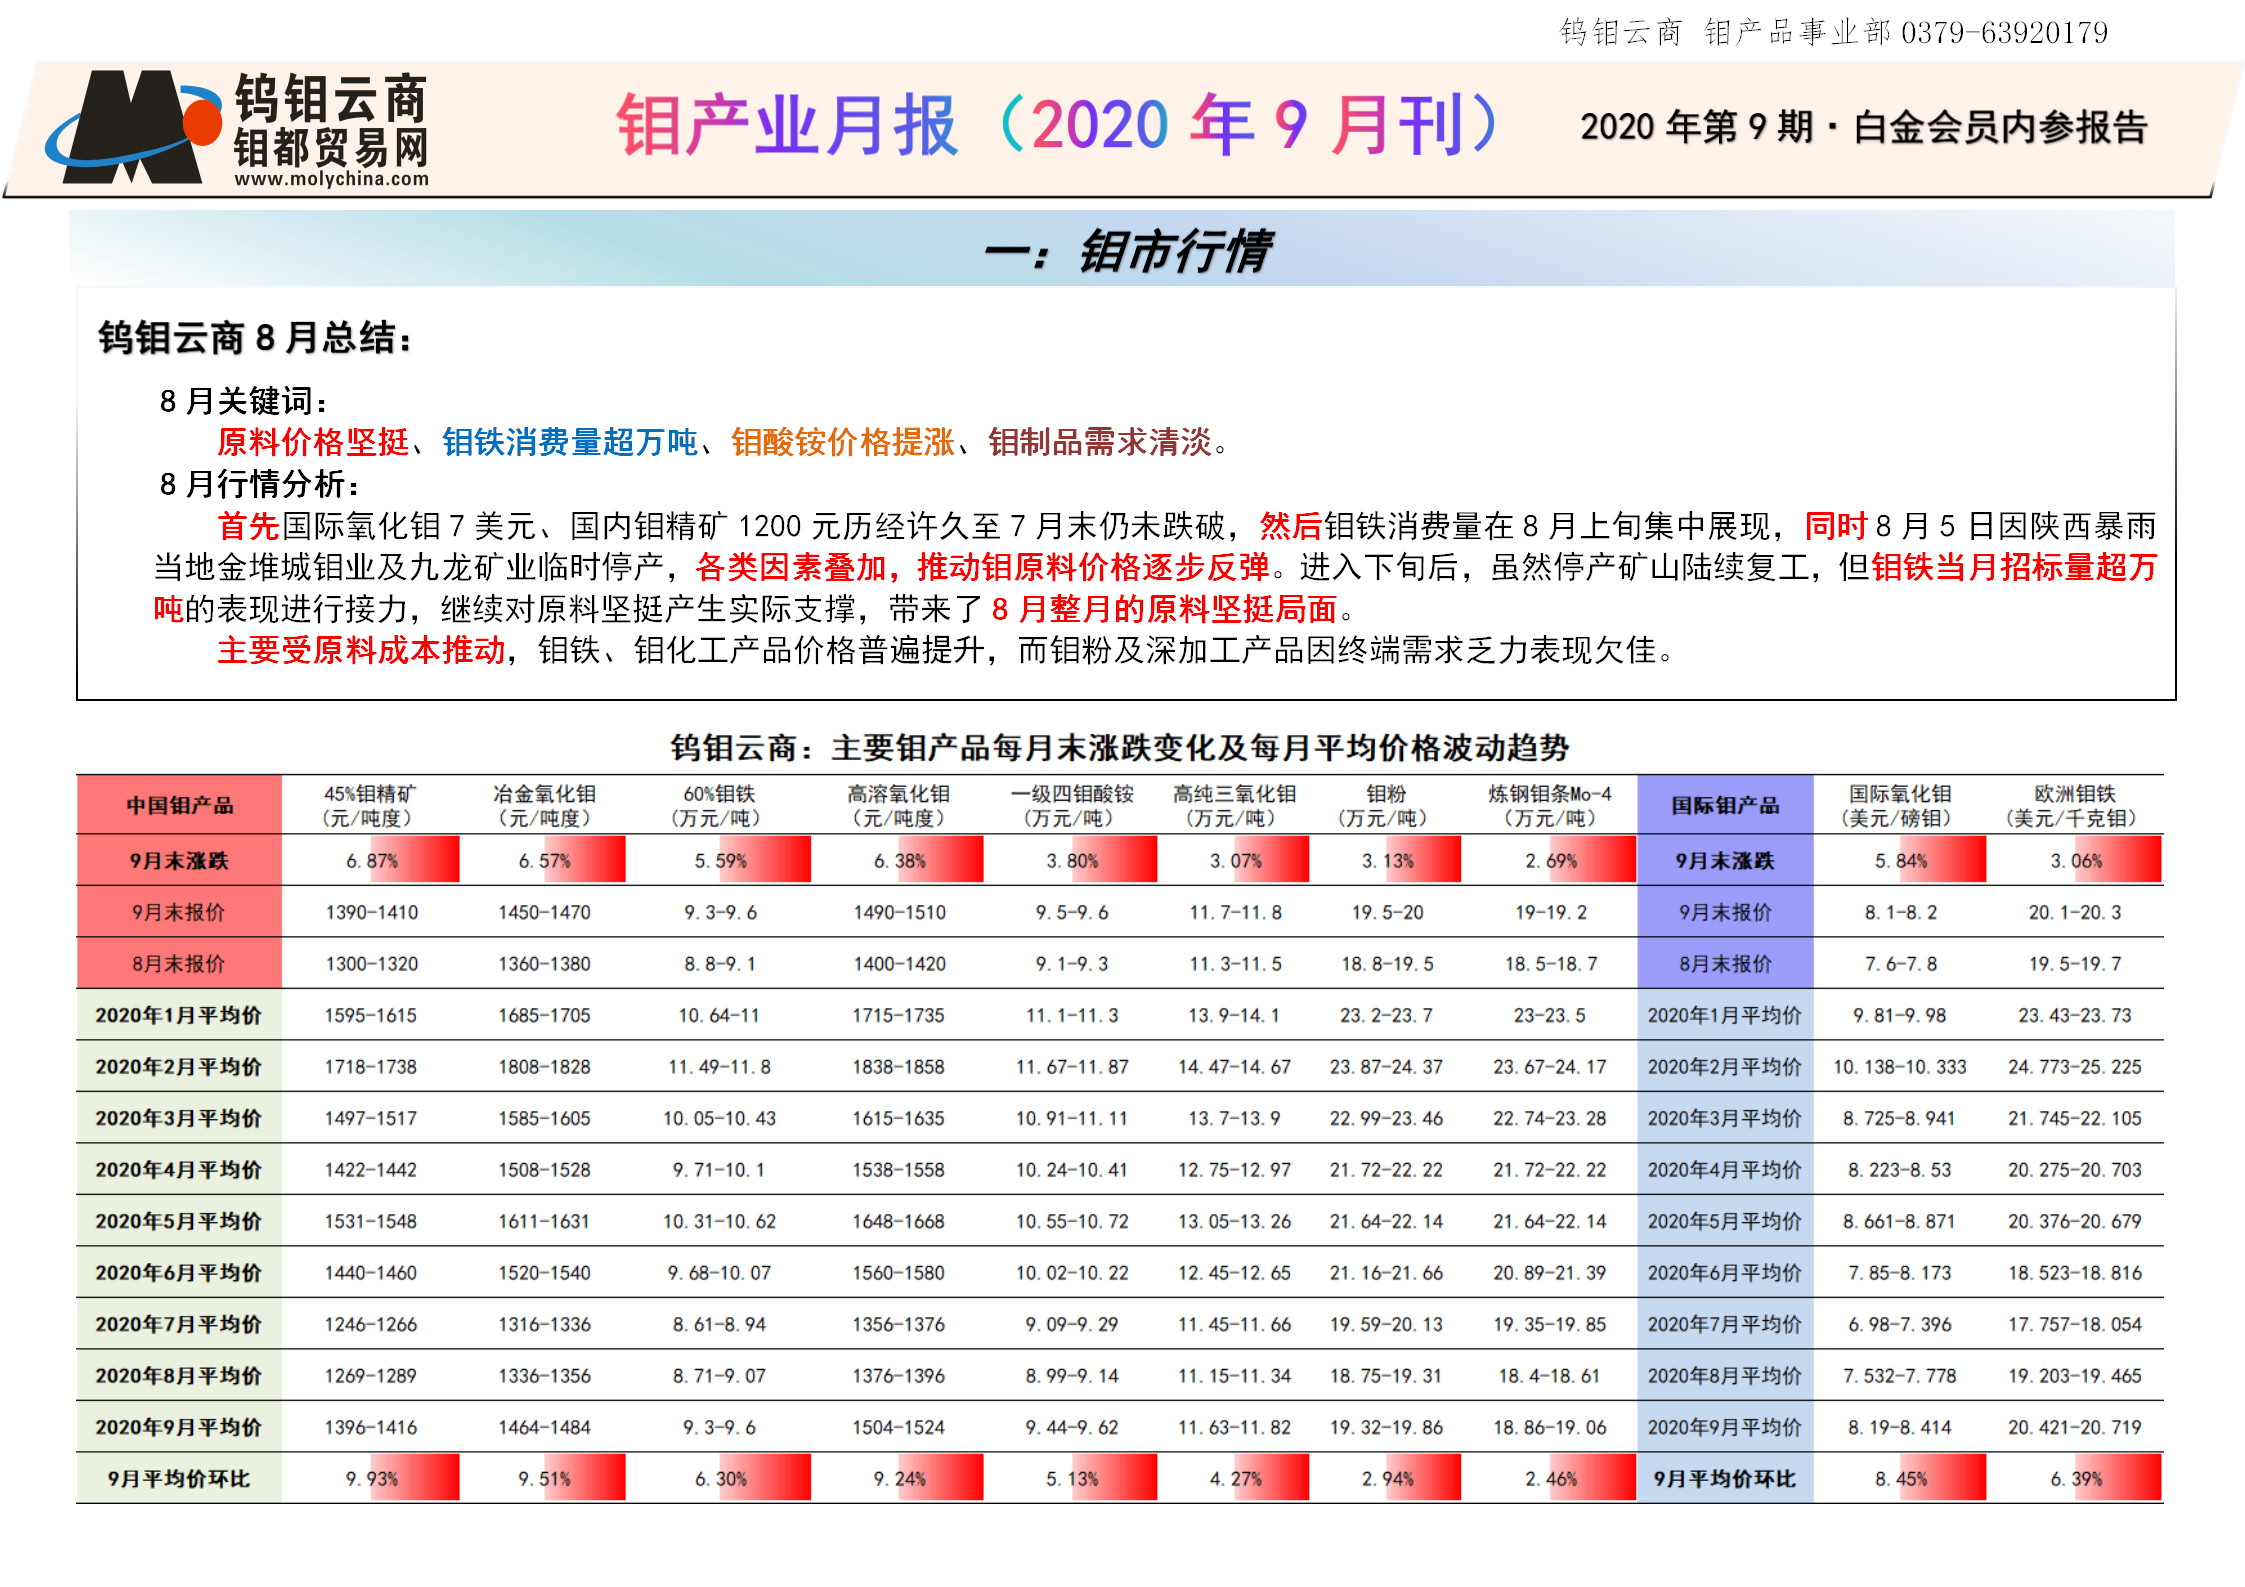The height and width of the screenshot is (1587, 2245).
Task: Click the 钼粉 column header
Action: [1386, 806]
